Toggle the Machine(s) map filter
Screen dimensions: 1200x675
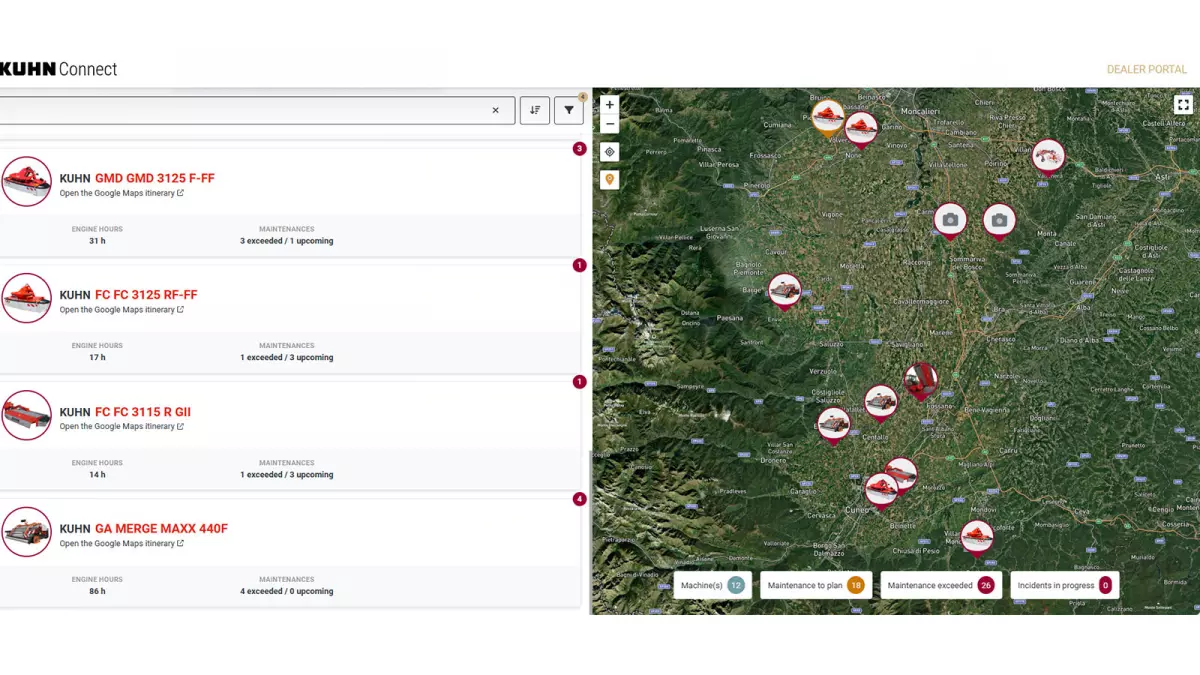712,585
